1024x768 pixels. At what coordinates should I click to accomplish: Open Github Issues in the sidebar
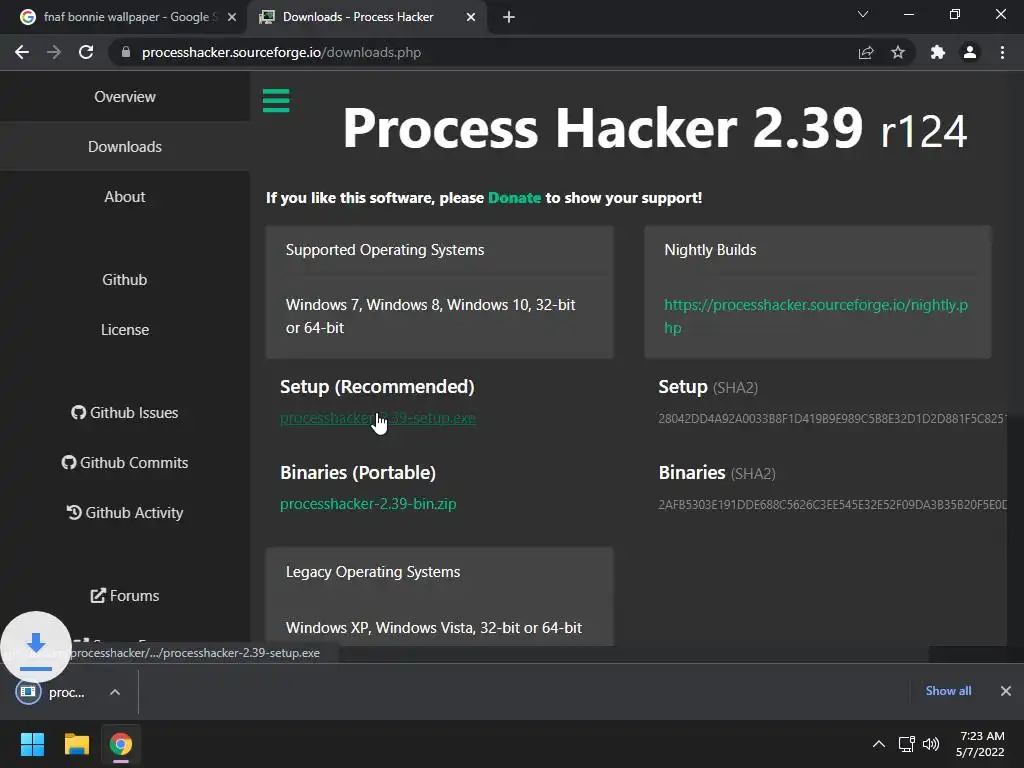pyautogui.click(x=125, y=413)
